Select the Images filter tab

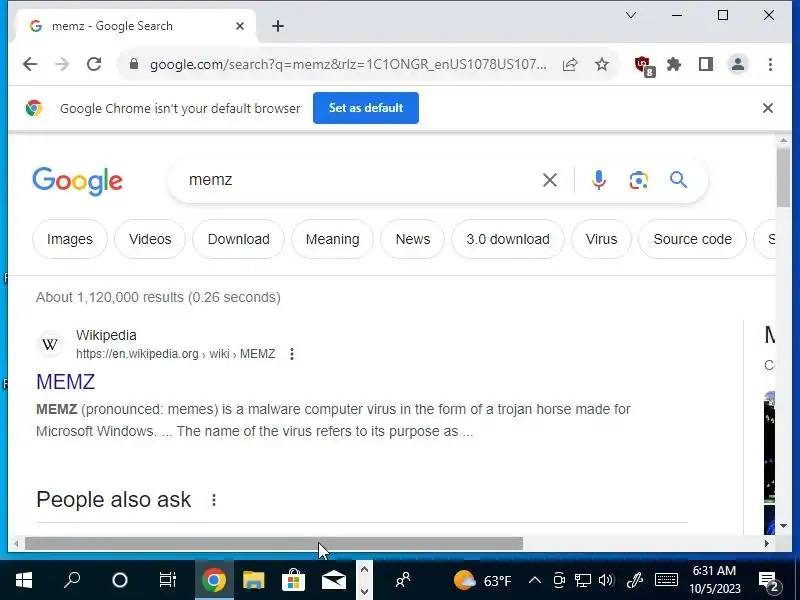coord(70,239)
